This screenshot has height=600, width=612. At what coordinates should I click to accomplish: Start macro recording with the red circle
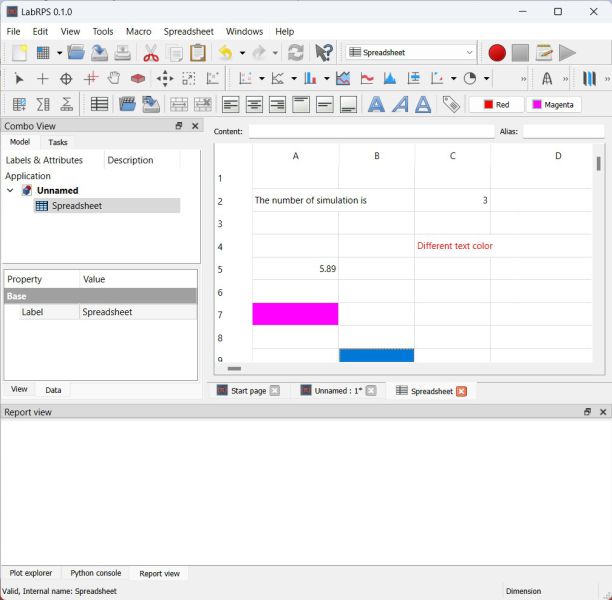(x=497, y=53)
